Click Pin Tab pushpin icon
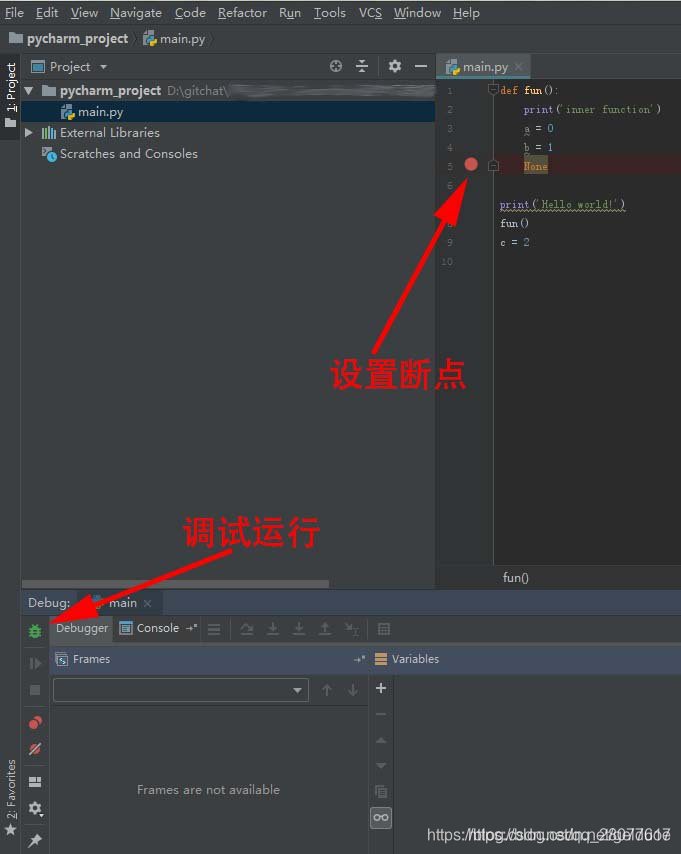This screenshot has width=681, height=854. tap(35, 840)
